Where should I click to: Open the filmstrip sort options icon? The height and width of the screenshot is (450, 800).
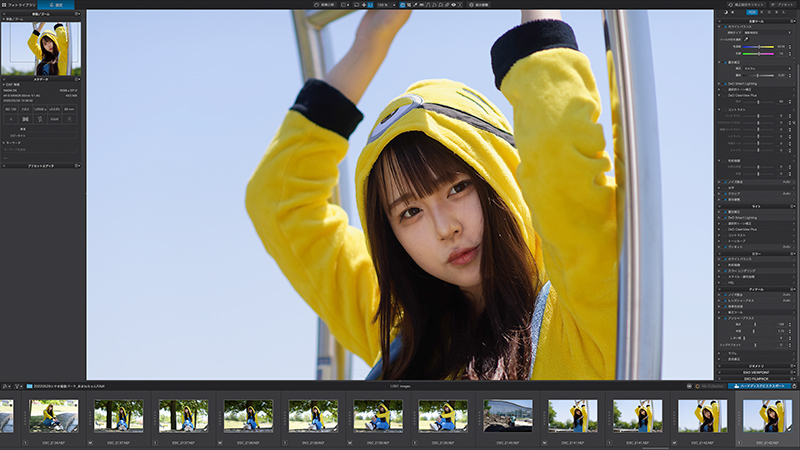point(6,386)
